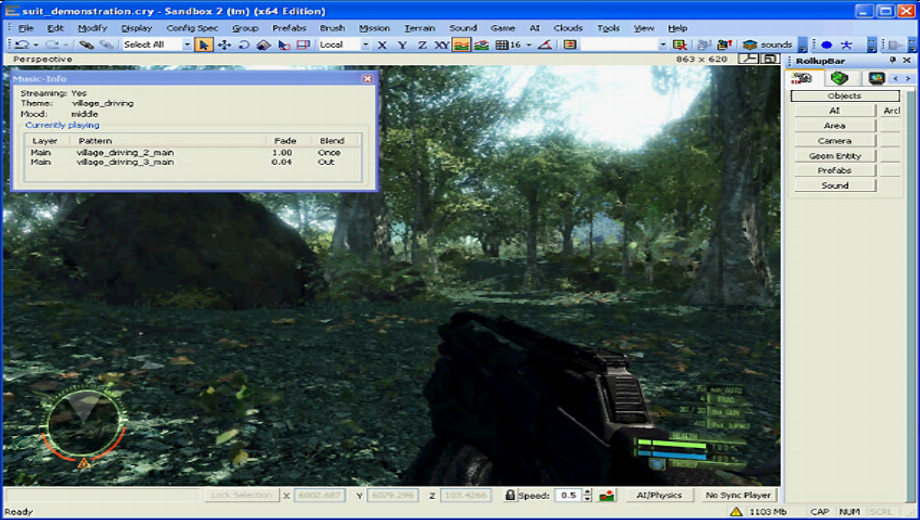This screenshot has width=920, height=520.
Task: Open the Terrain menu
Action: (x=420, y=28)
